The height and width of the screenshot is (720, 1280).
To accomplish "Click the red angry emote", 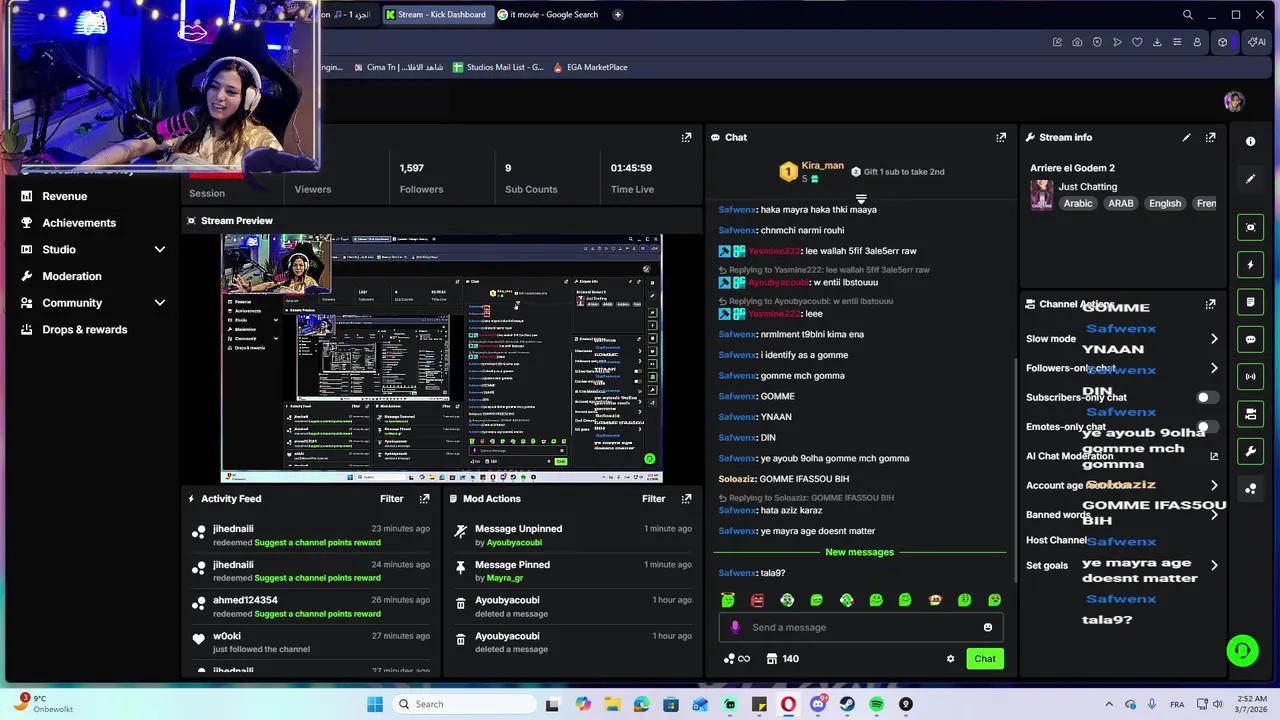I will point(757,600).
